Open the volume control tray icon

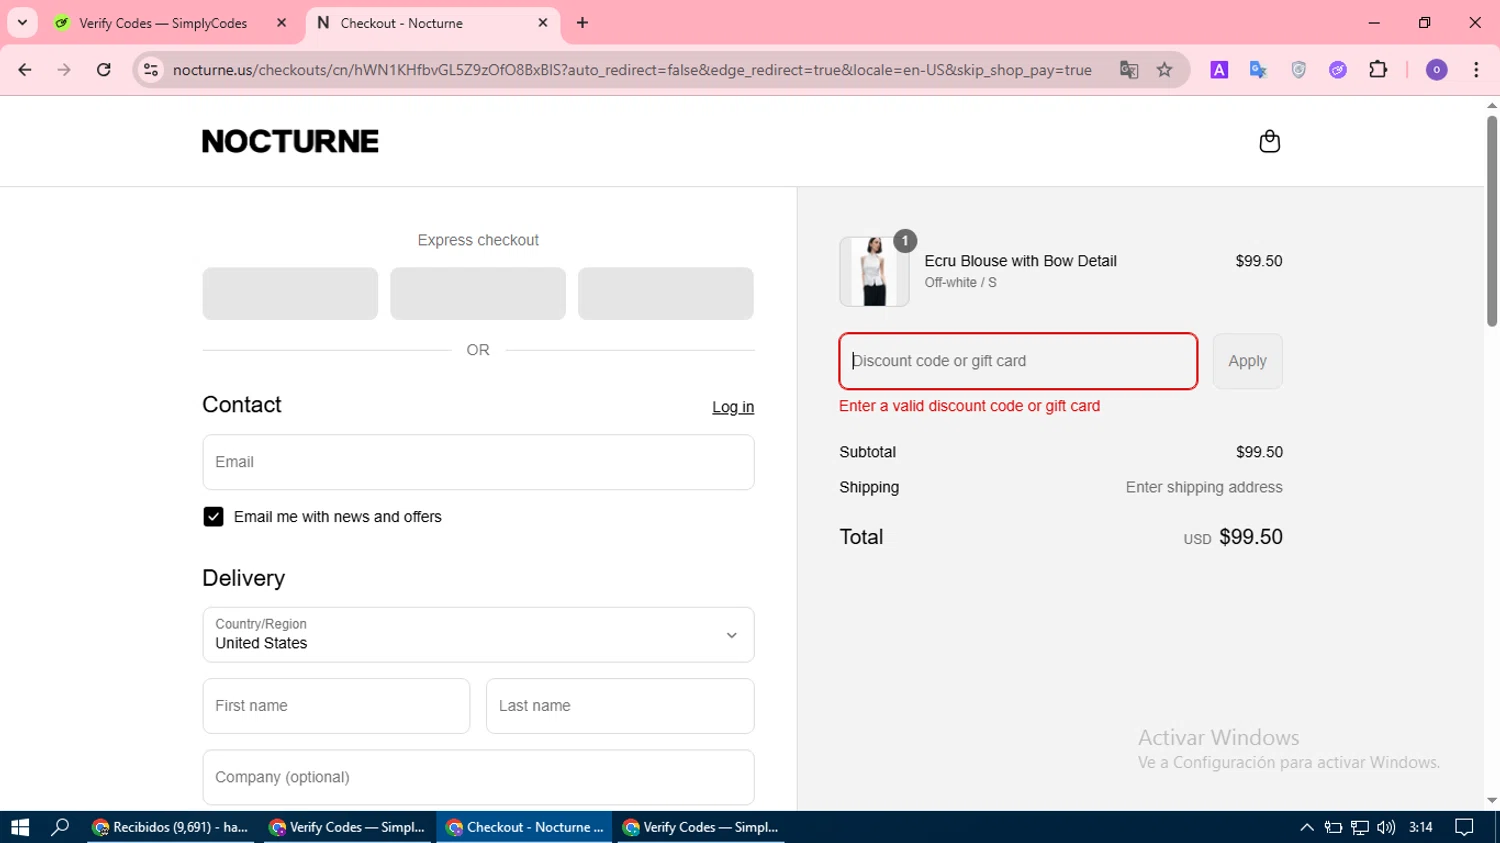point(1385,827)
